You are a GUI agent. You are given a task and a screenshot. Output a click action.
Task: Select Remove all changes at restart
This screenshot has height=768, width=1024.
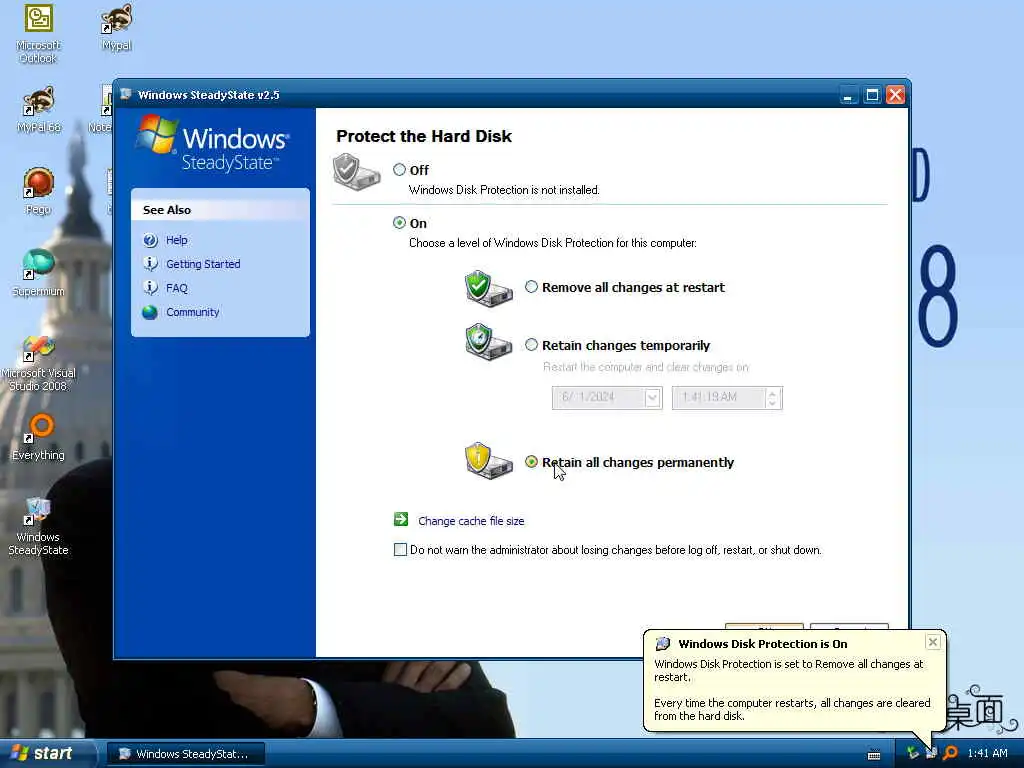[x=532, y=287]
